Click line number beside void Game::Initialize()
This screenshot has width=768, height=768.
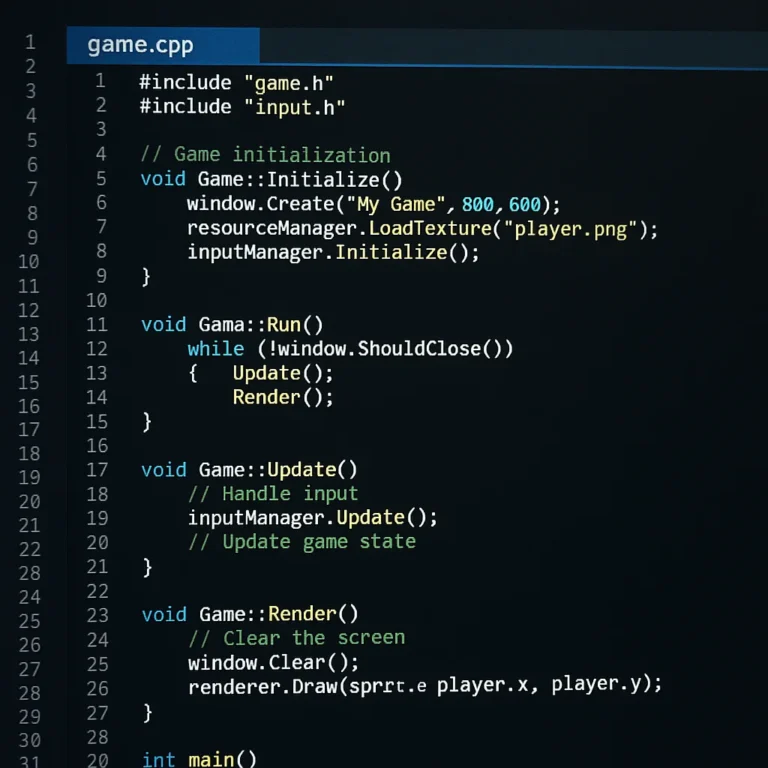101,178
